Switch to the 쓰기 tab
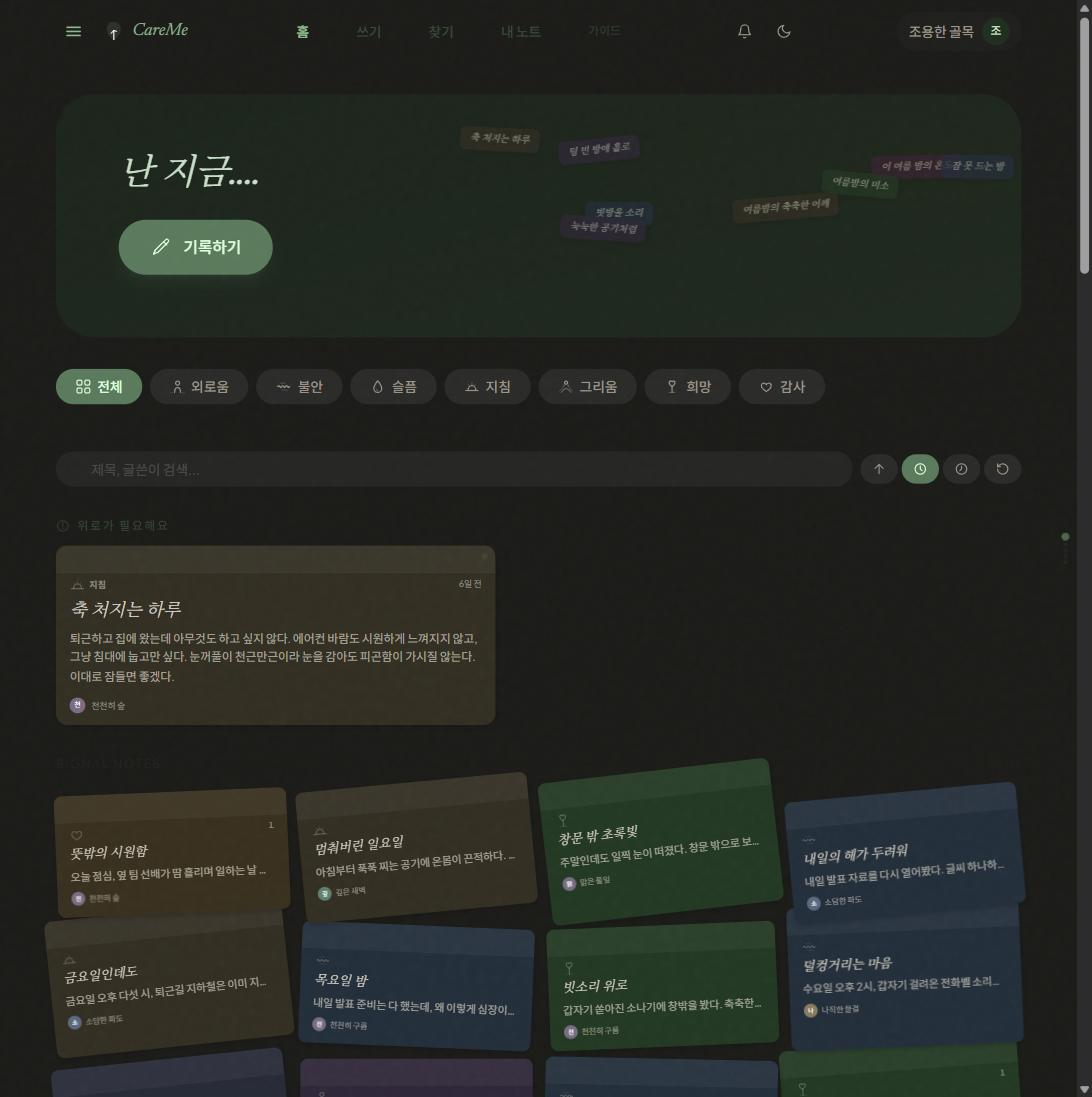The image size is (1092, 1097). tap(369, 31)
